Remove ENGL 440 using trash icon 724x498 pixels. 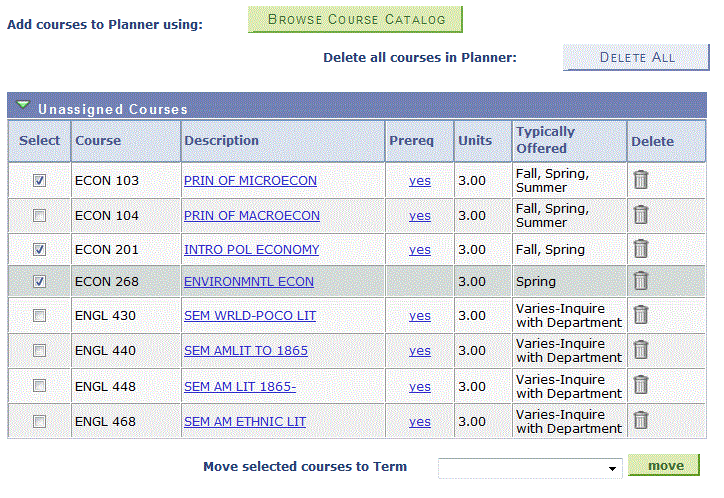click(641, 350)
